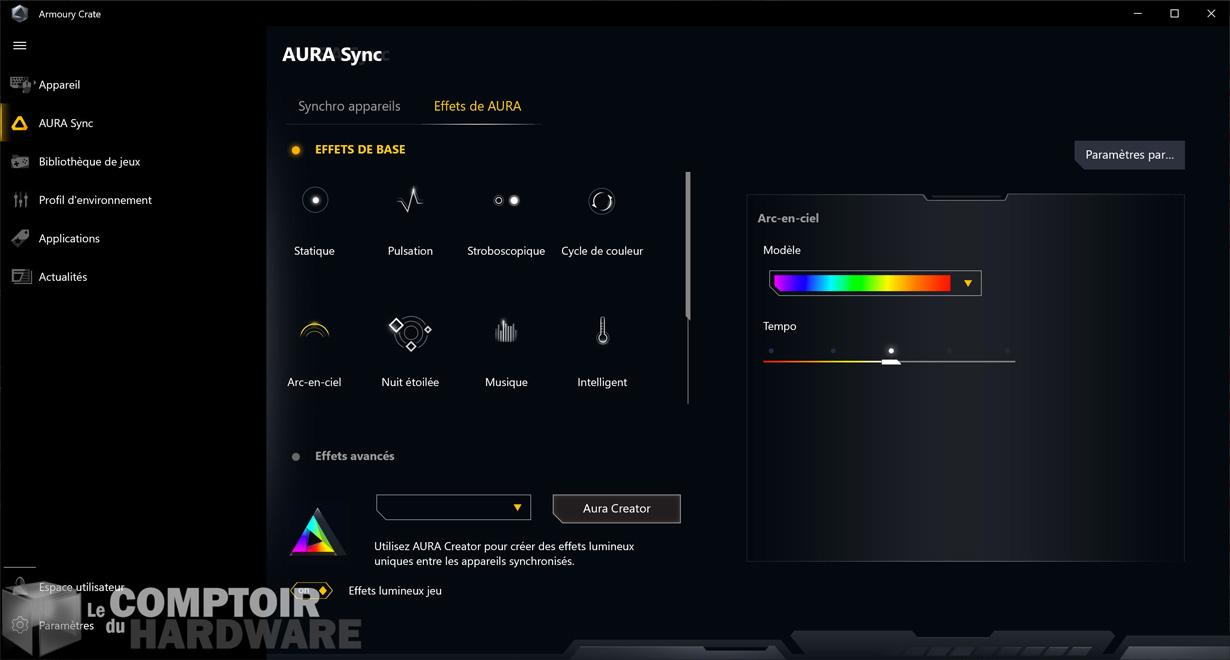Select the Effets de base radio button
Image resolution: width=1230 pixels, height=660 pixels.
[296, 149]
